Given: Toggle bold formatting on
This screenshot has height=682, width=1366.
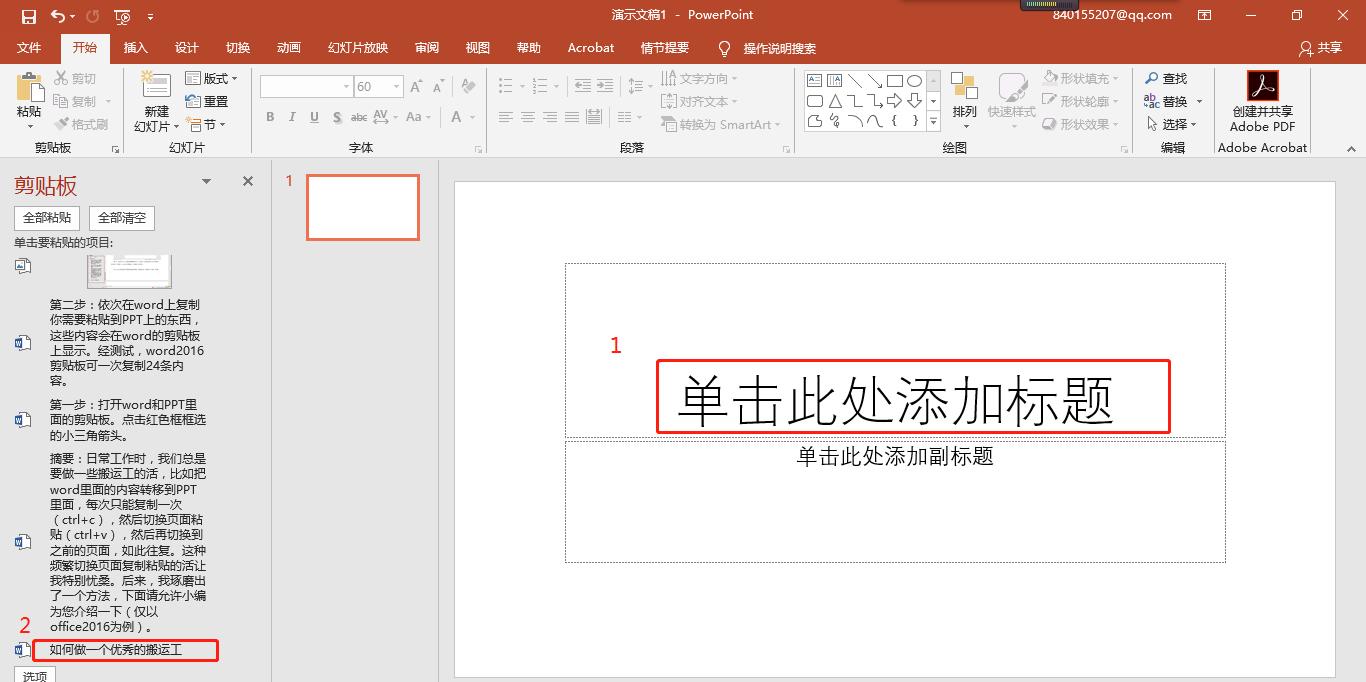Looking at the screenshot, I should pyautogui.click(x=269, y=117).
